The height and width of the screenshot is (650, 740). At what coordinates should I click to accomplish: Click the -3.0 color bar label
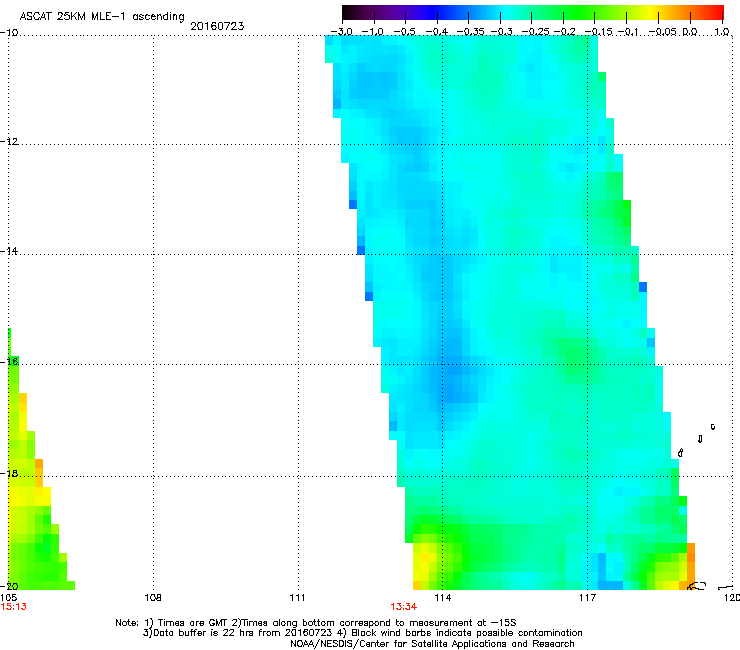(x=341, y=32)
